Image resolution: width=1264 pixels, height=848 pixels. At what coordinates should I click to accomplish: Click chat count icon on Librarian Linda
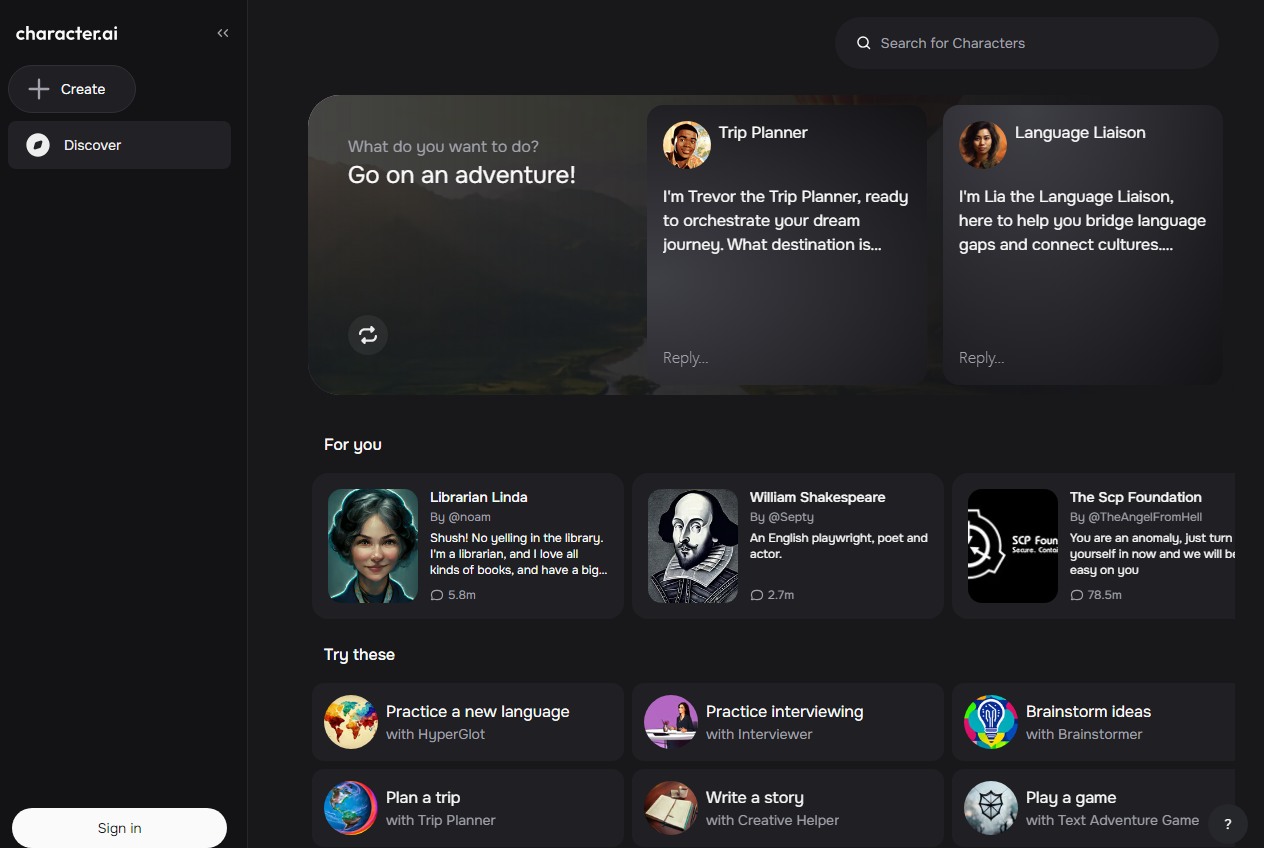[x=436, y=595]
